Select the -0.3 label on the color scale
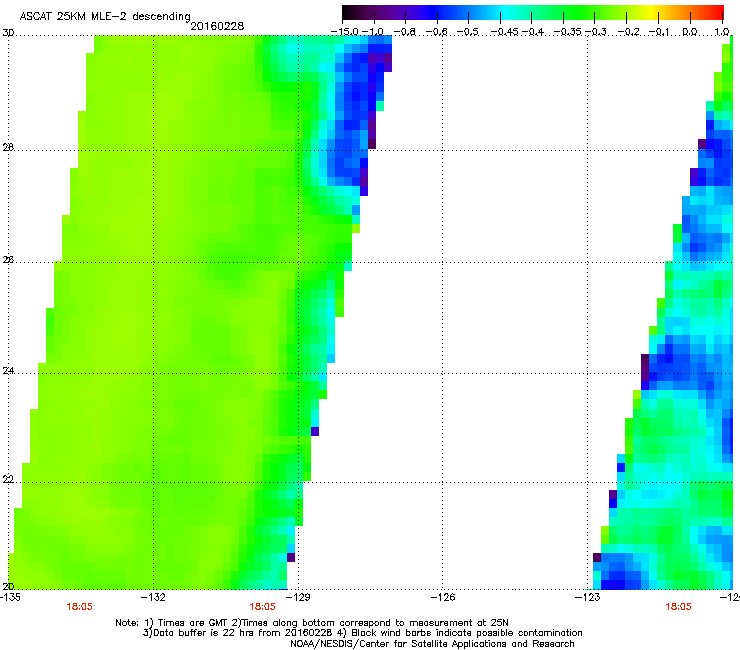The image size is (740, 650). click(596, 32)
